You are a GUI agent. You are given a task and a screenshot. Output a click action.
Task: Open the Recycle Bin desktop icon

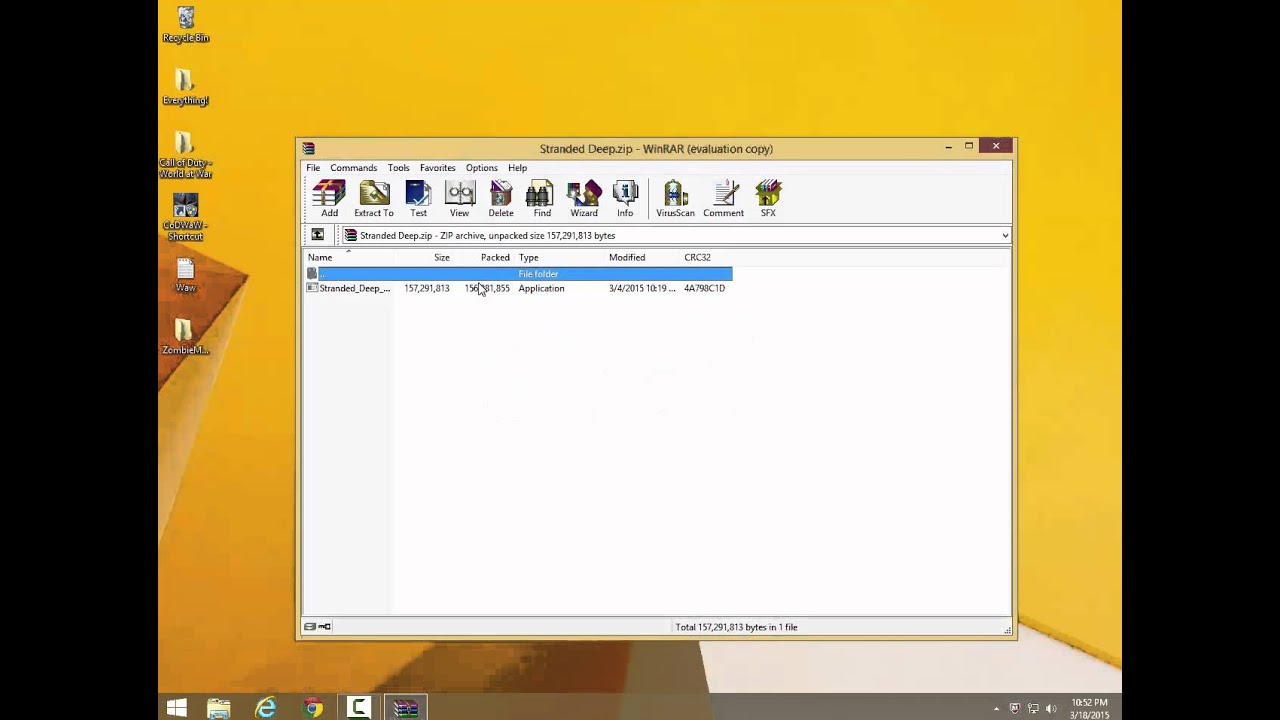[x=185, y=25]
